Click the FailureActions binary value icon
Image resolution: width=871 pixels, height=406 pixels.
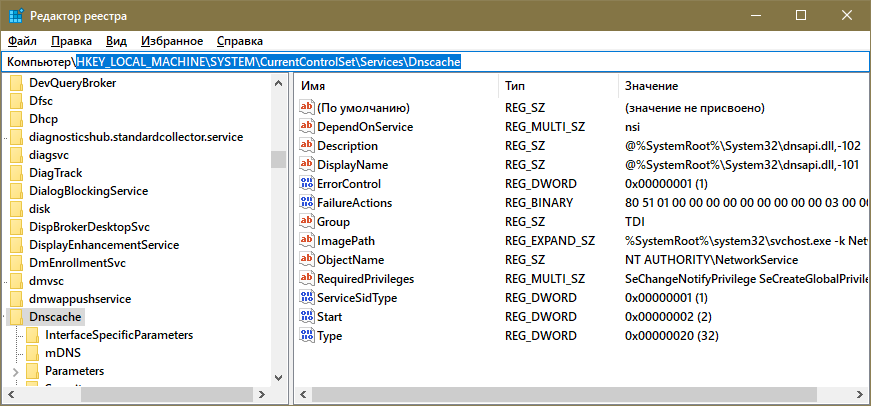point(307,203)
